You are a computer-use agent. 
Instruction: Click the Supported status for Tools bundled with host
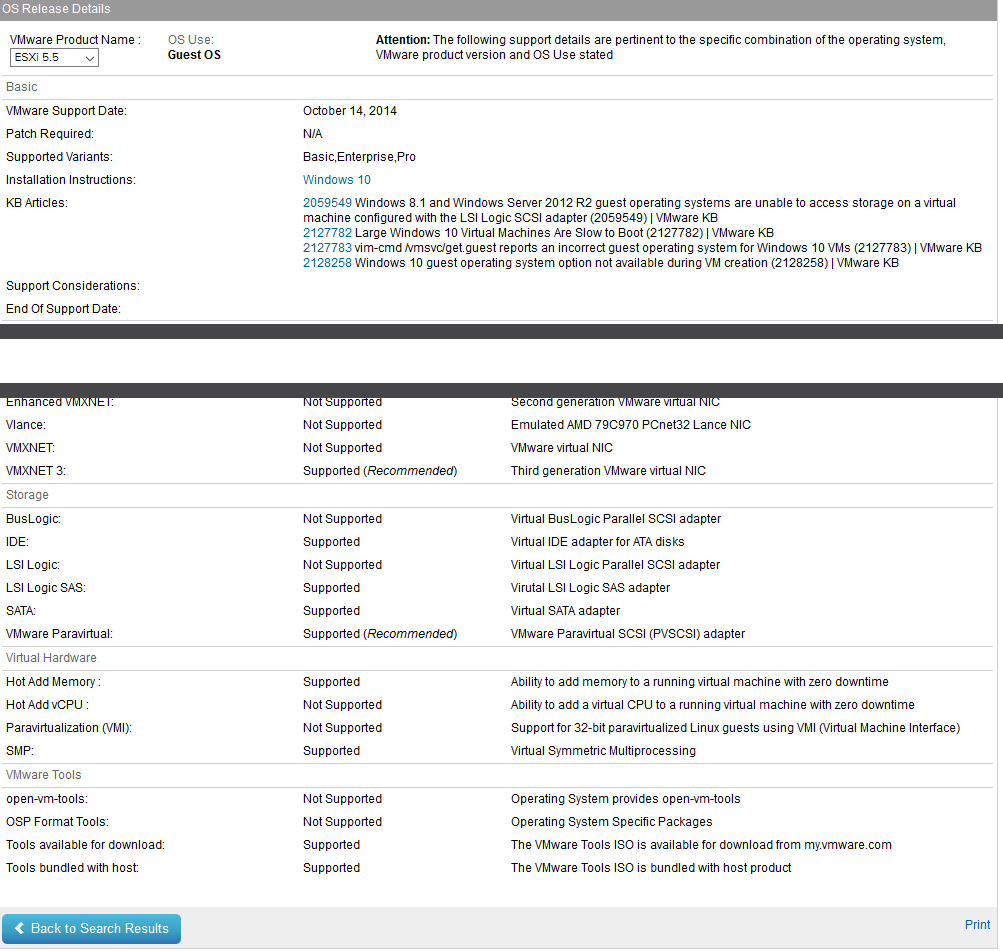coord(331,868)
